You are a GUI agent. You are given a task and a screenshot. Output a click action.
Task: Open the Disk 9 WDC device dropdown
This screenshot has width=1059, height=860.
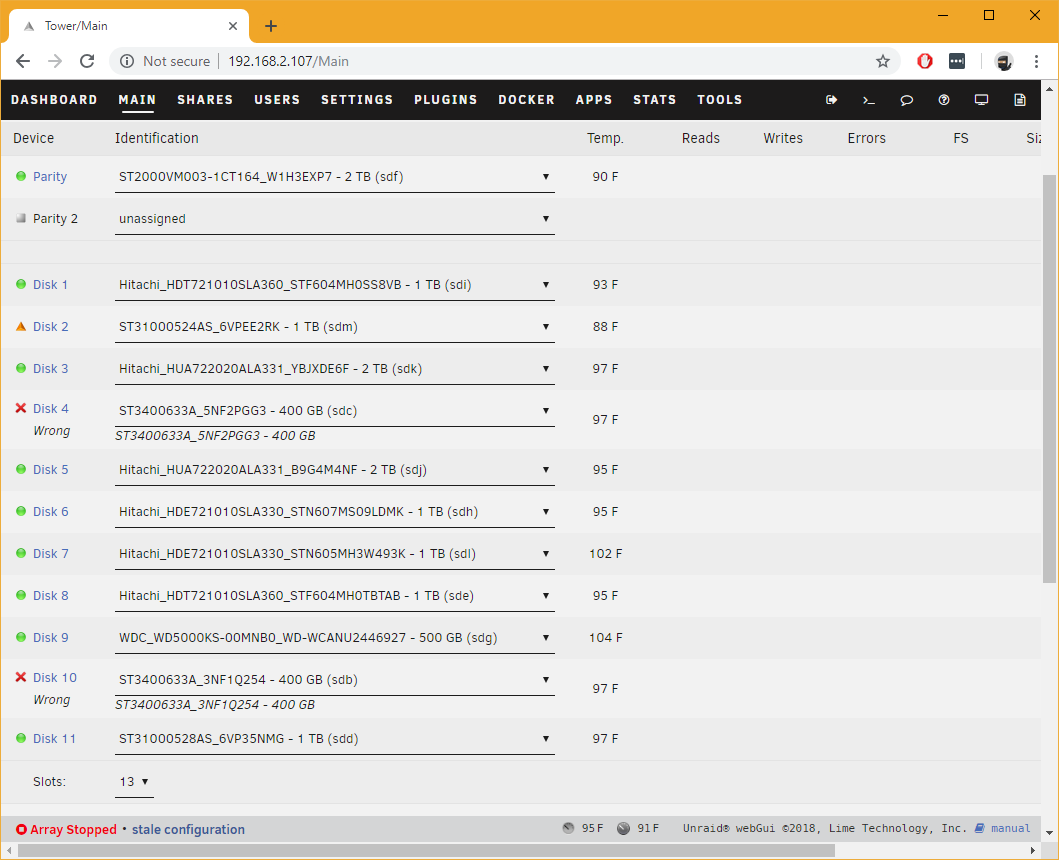coord(334,638)
